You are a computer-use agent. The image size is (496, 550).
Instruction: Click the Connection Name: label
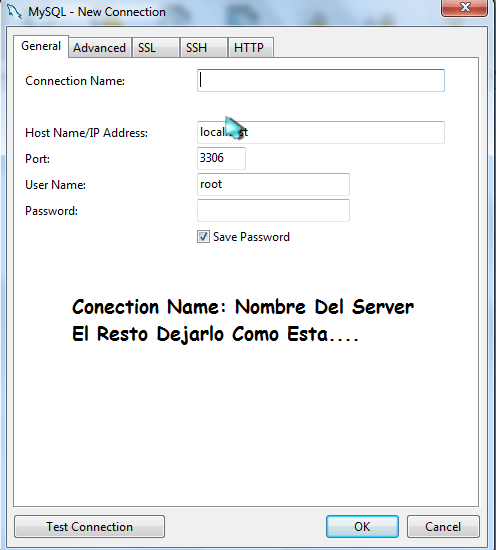click(x=75, y=81)
